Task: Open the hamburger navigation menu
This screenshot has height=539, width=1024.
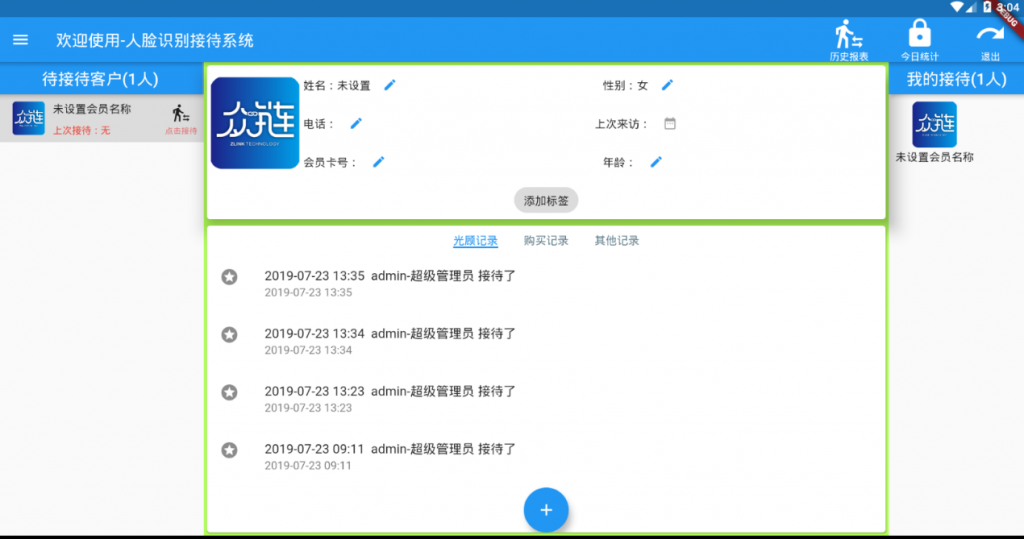Action: [x=20, y=40]
